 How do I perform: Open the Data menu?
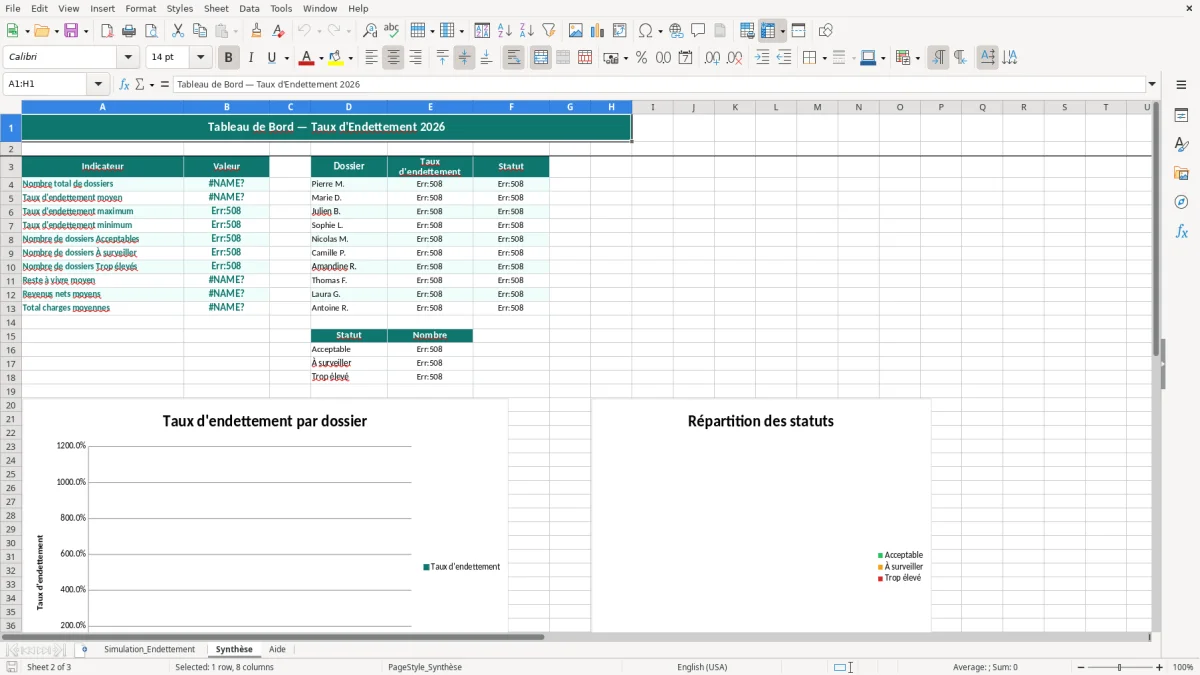click(249, 8)
